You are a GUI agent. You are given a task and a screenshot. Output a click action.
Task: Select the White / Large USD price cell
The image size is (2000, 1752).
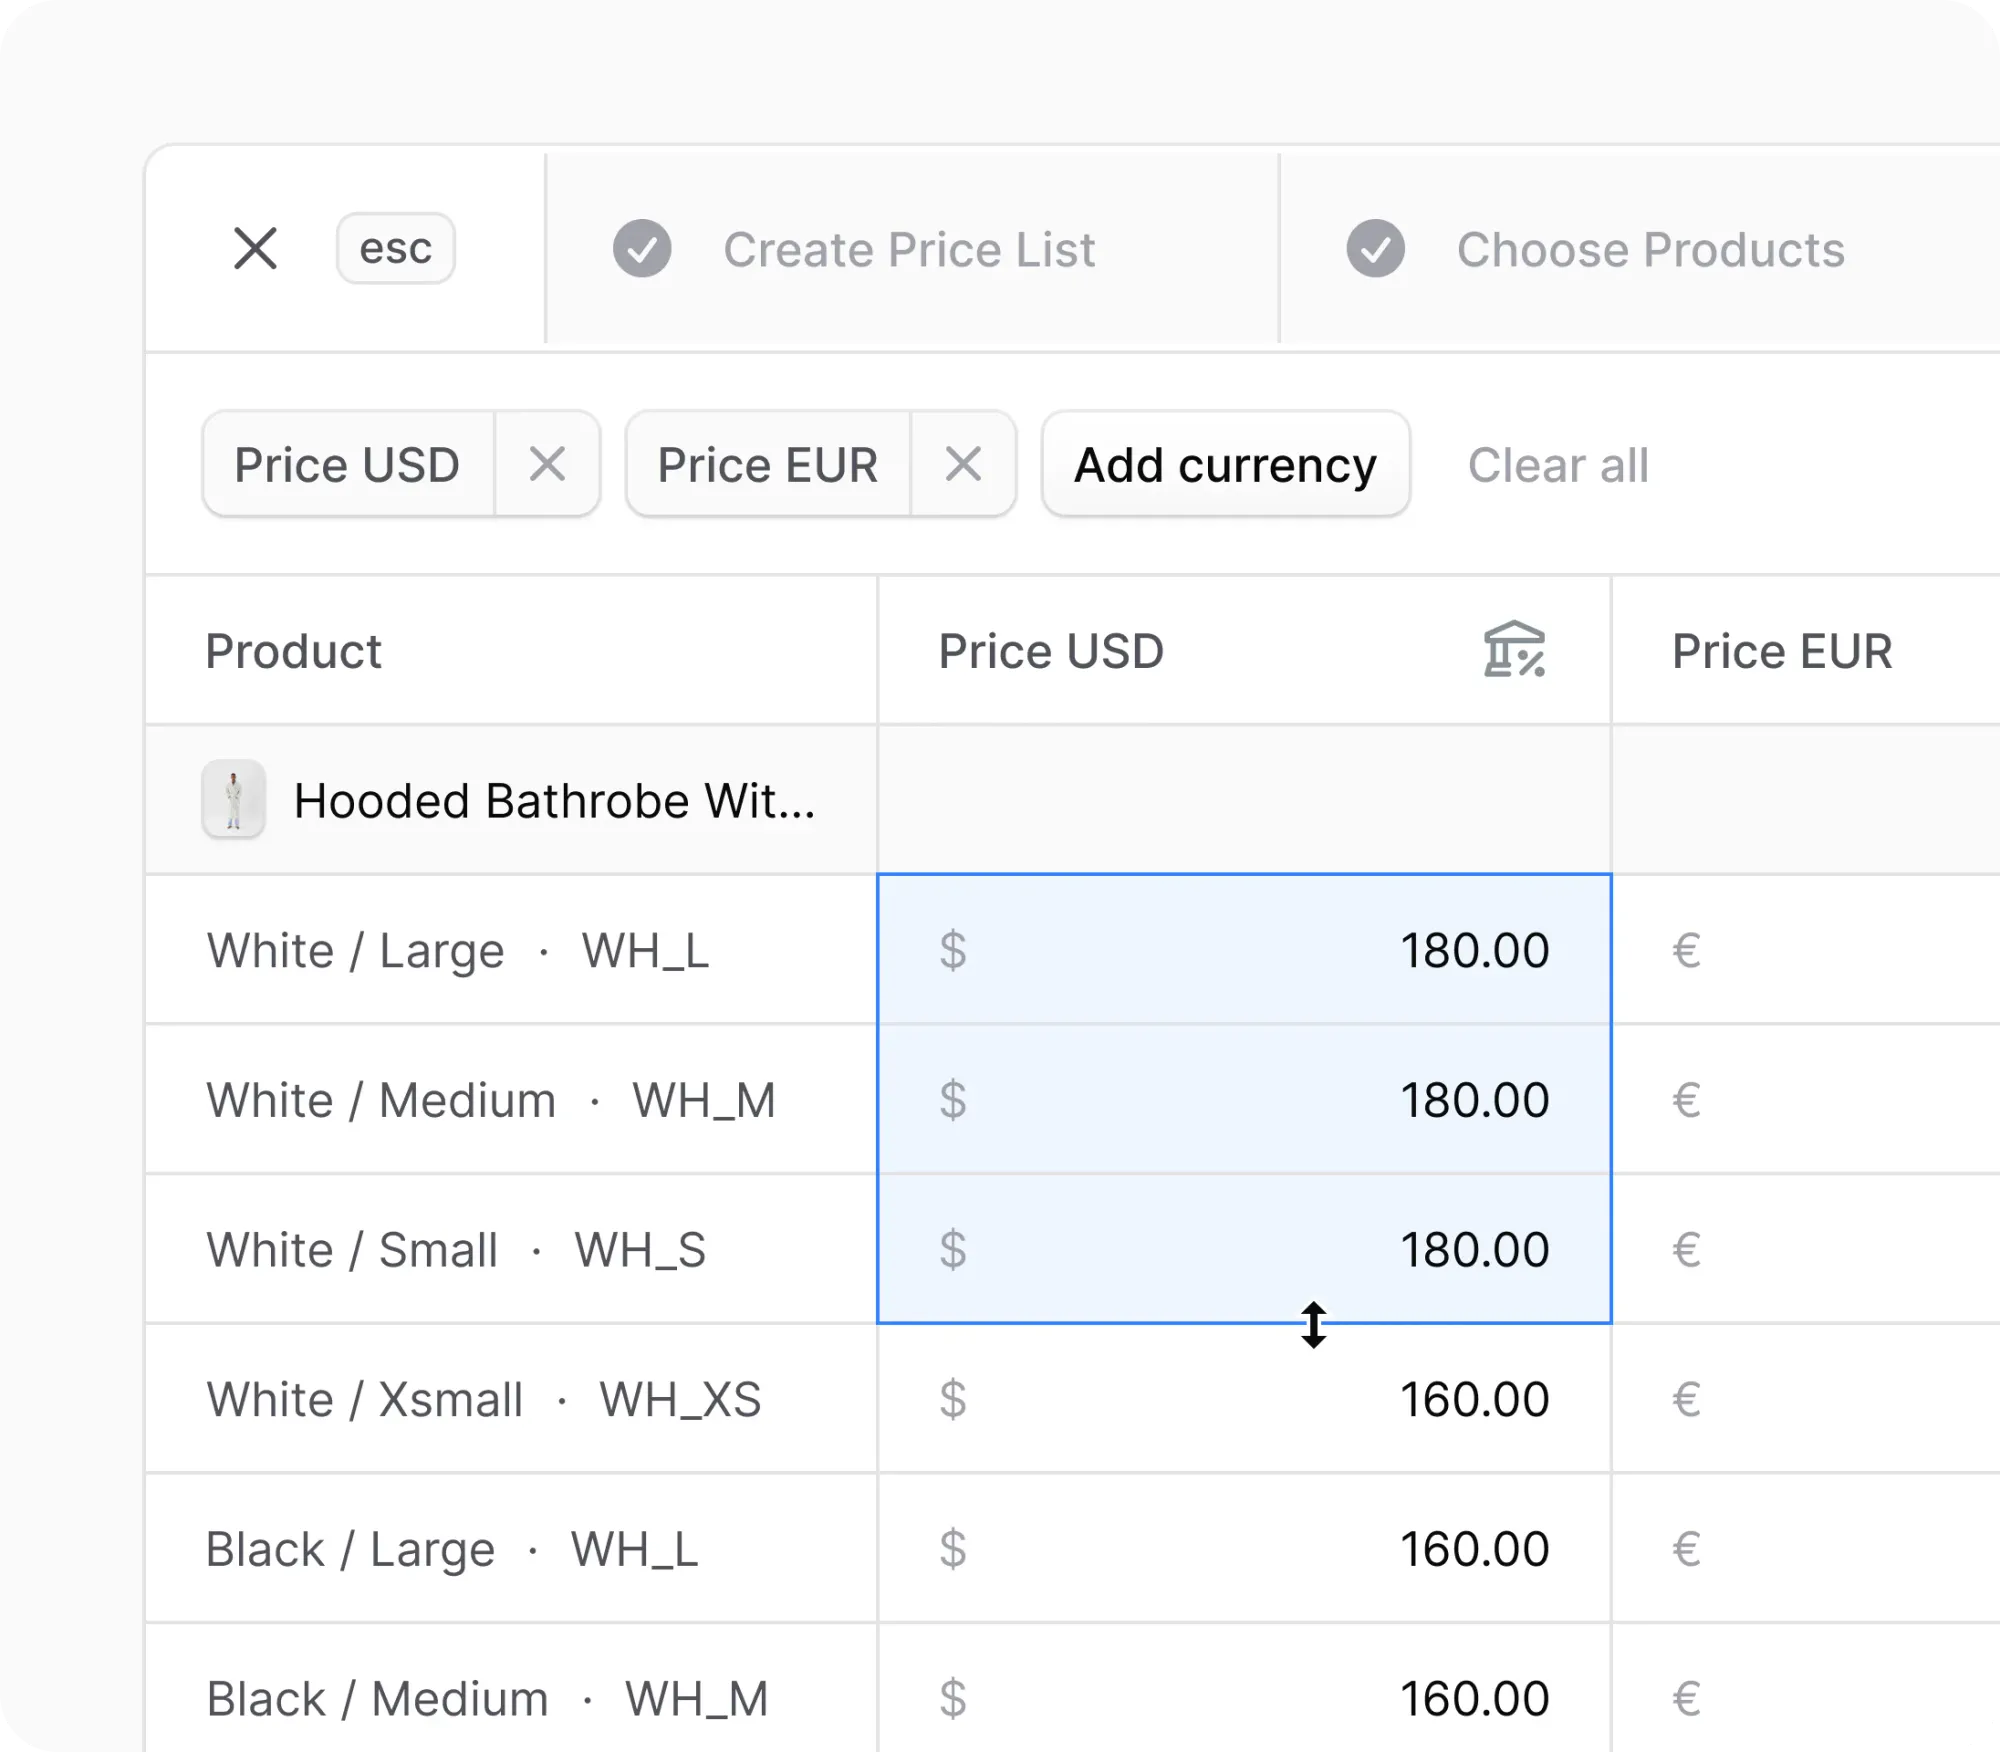pyautogui.click(x=1243, y=950)
